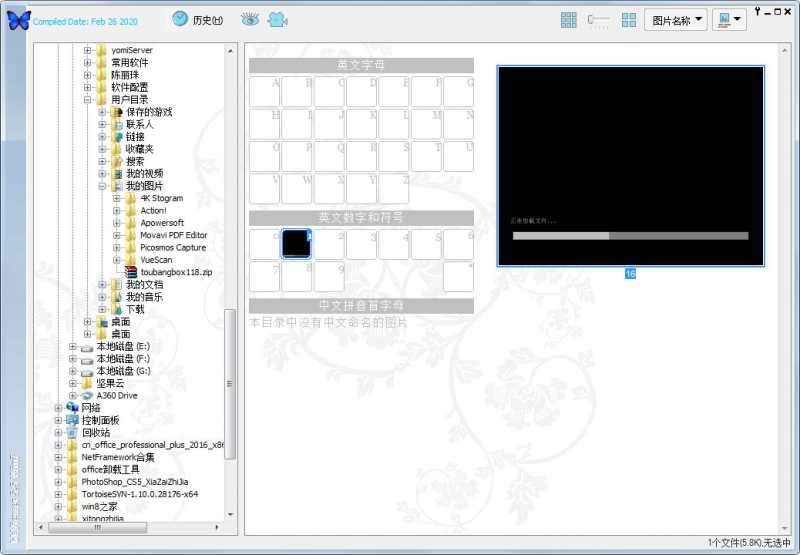Image resolution: width=800 pixels, height=555 pixels.
Task: Select the 保存的游戏 folder
Action: click(x=149, y=112)
